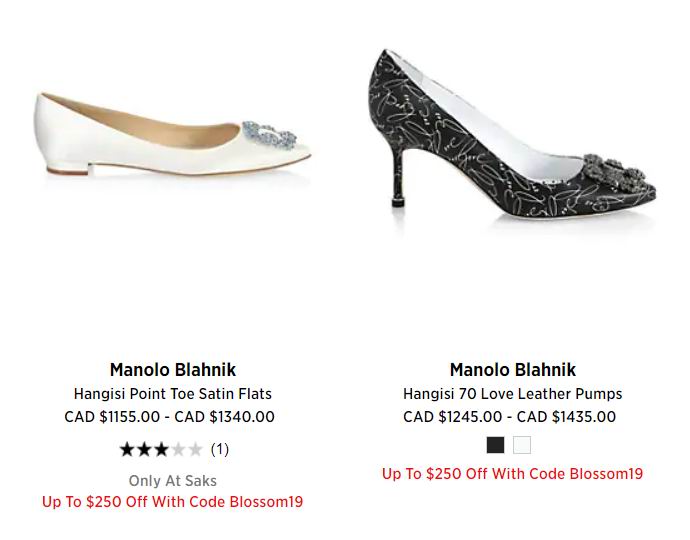Click Manolo Blahnik brand above Leather Pumps
The height and width of the screenshot is (540, 690).
(513, 370)
